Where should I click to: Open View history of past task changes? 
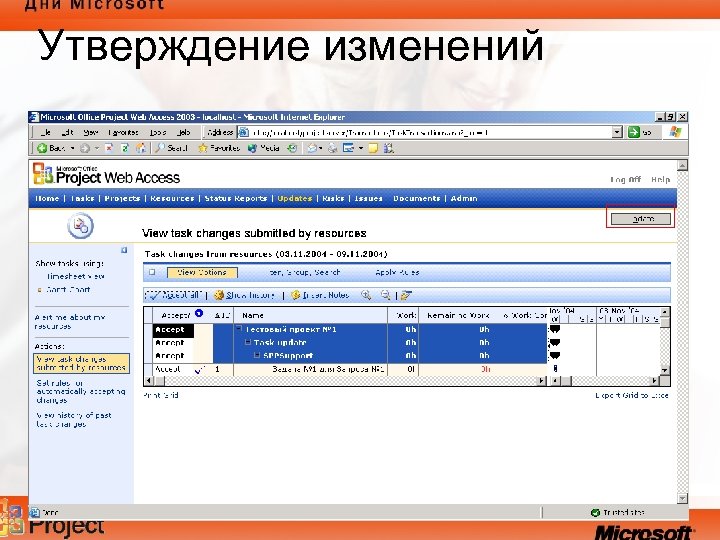[x=74, y=420]
